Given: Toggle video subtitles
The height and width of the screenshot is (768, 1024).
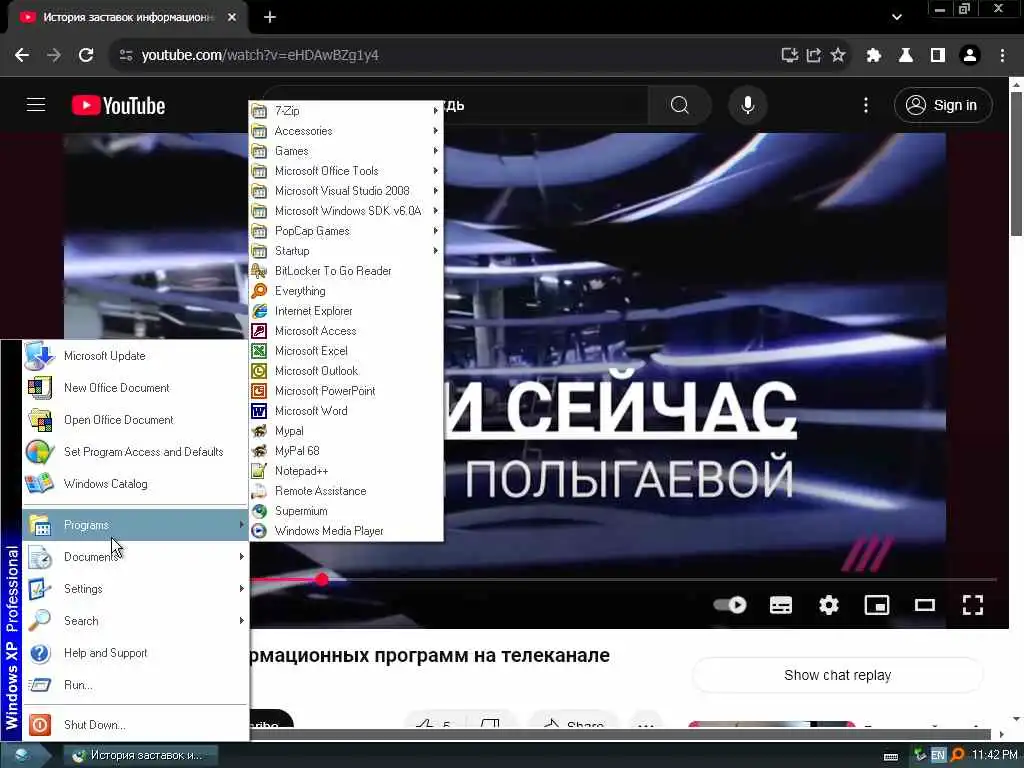Looking at the screenshot, I should (781, 605).
